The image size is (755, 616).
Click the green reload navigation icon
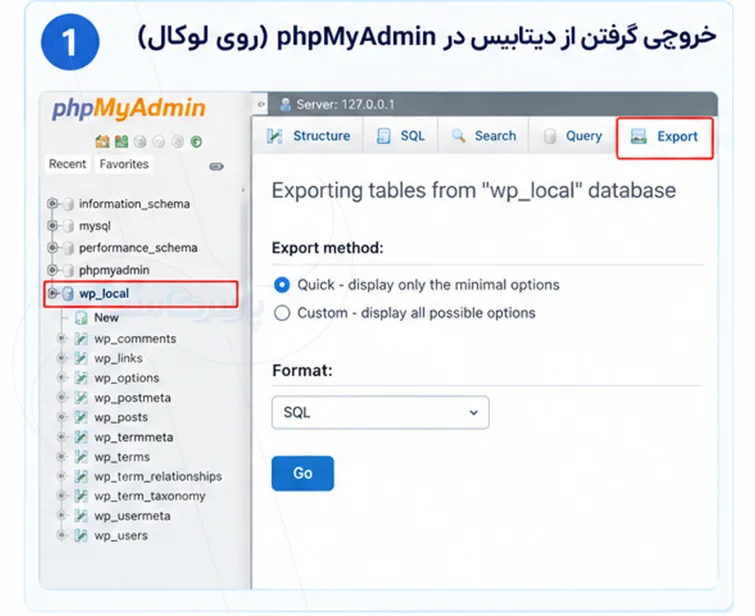(196, 142)
